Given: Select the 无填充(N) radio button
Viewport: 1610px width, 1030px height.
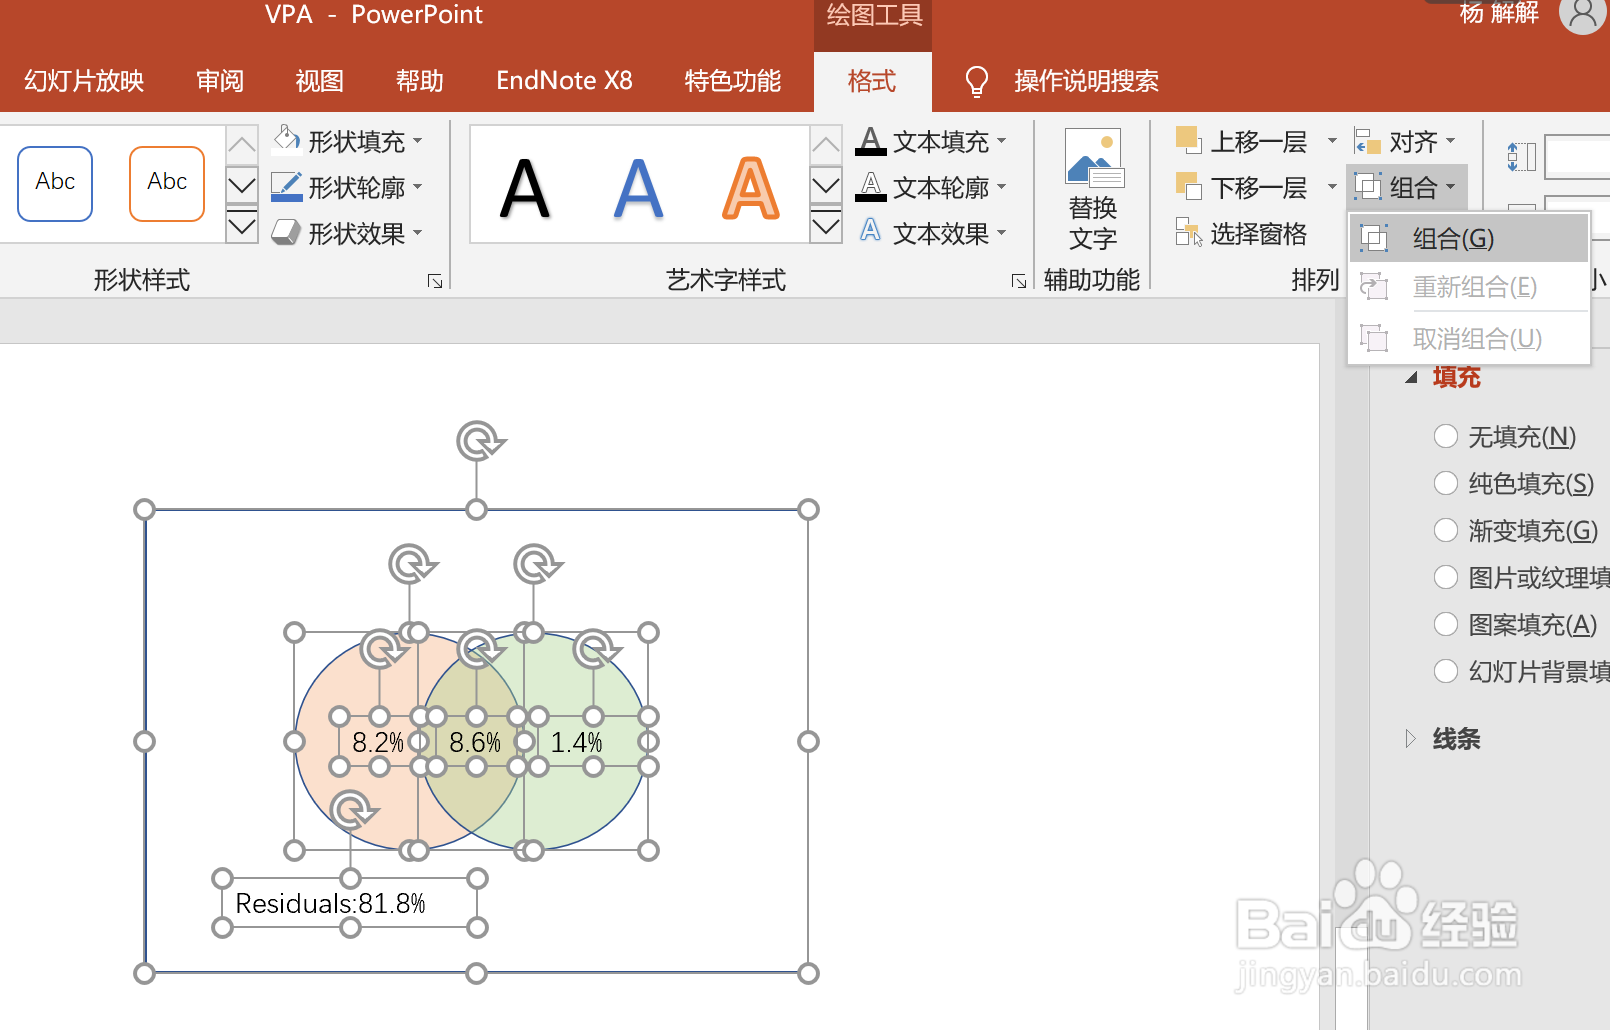Looking at the screenshot, I should point(1446,436).
